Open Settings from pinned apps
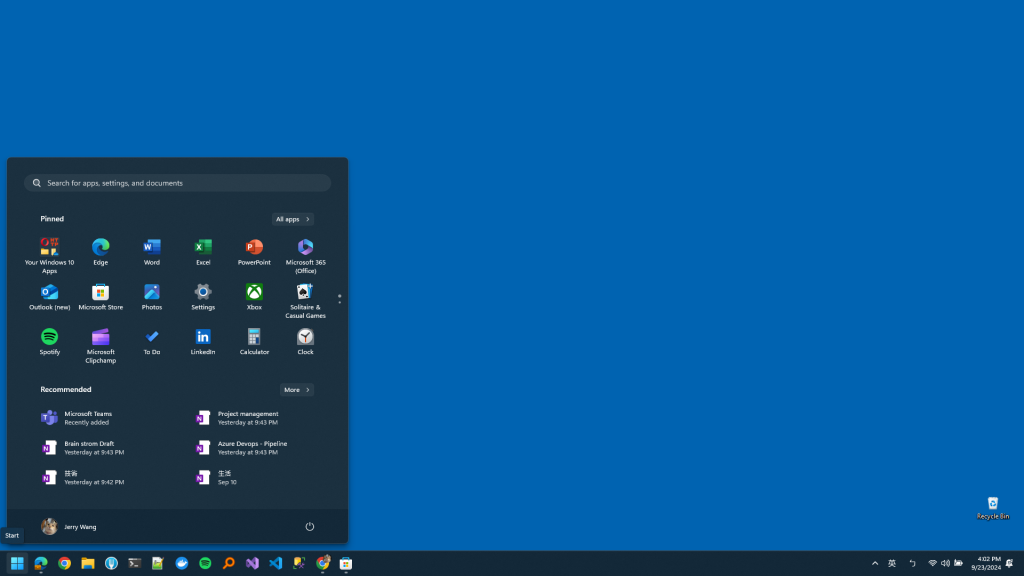 [203, 297]
